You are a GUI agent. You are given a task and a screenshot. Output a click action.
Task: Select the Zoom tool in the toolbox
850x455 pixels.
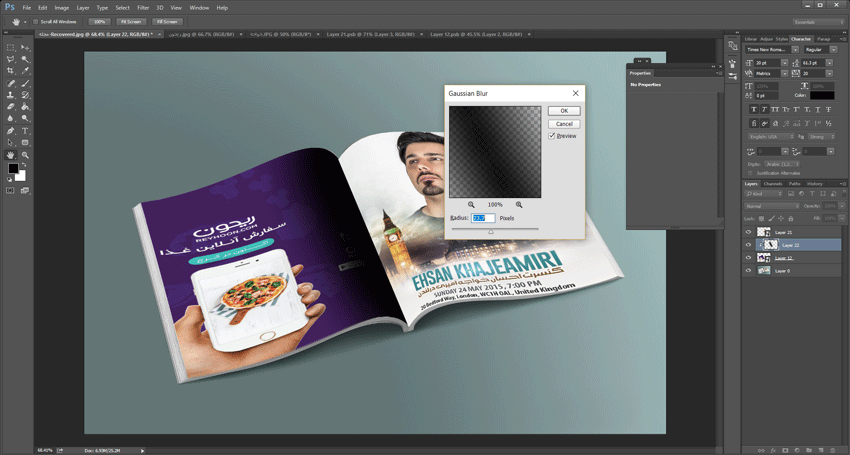(x=25, y=155)
